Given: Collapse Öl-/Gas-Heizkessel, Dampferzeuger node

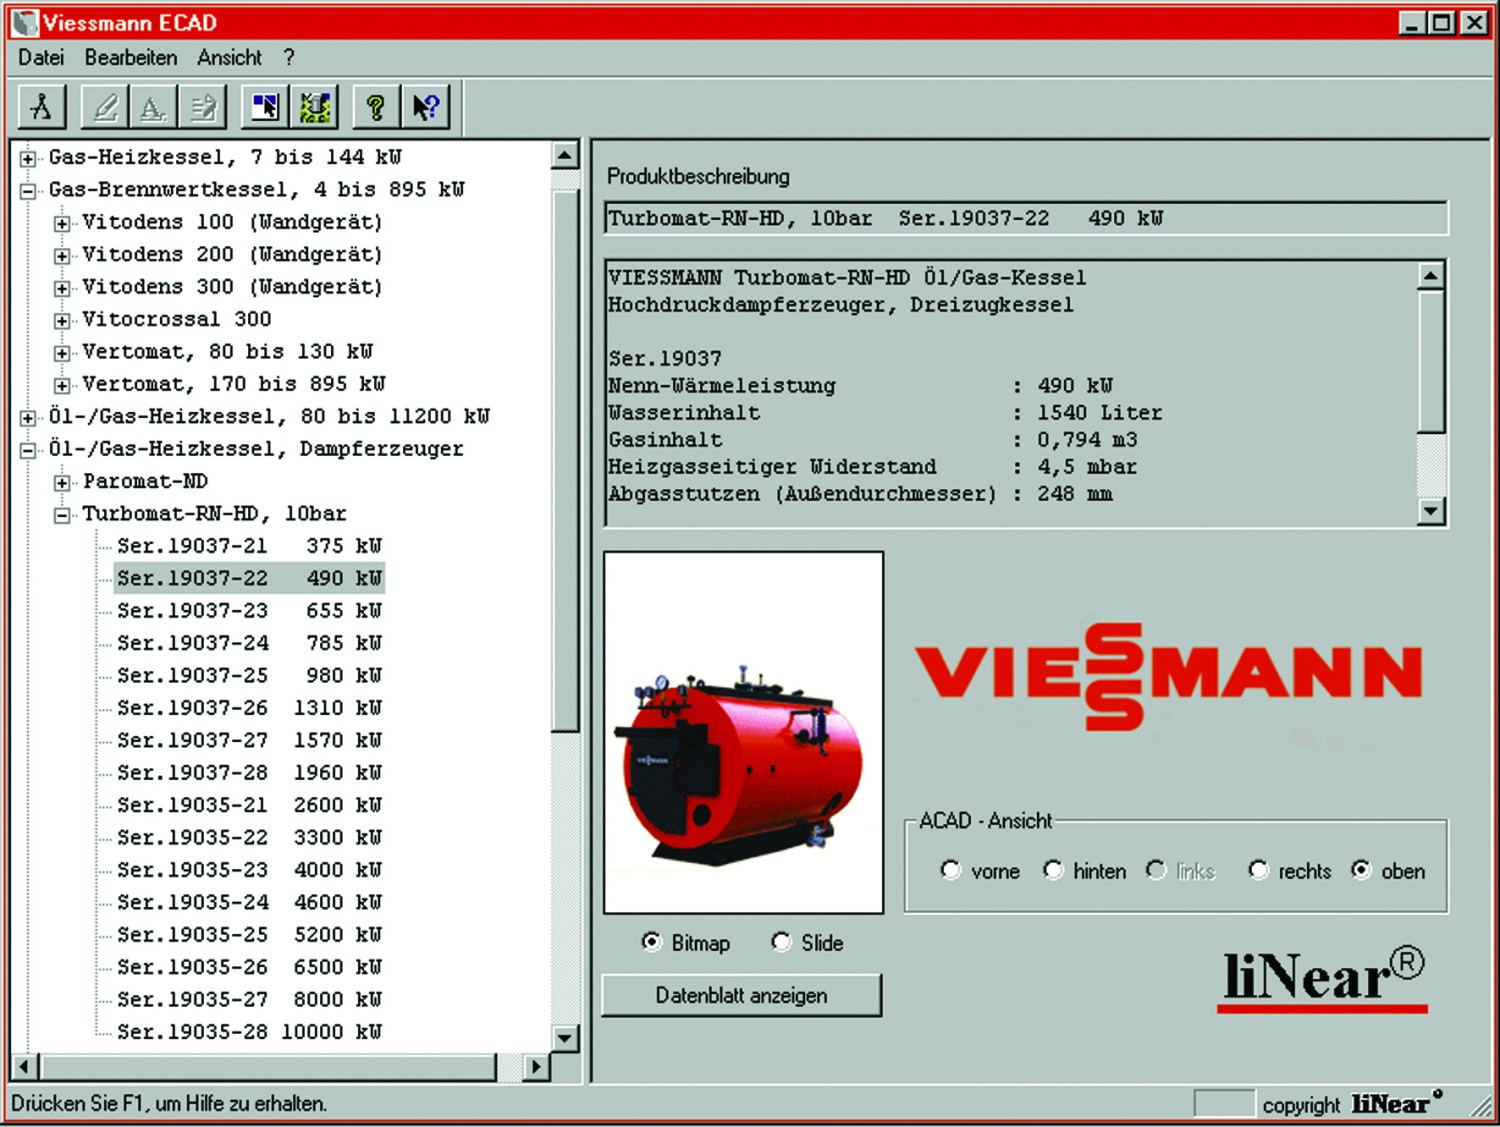Looking at the screenshot, I should (28, 450).
